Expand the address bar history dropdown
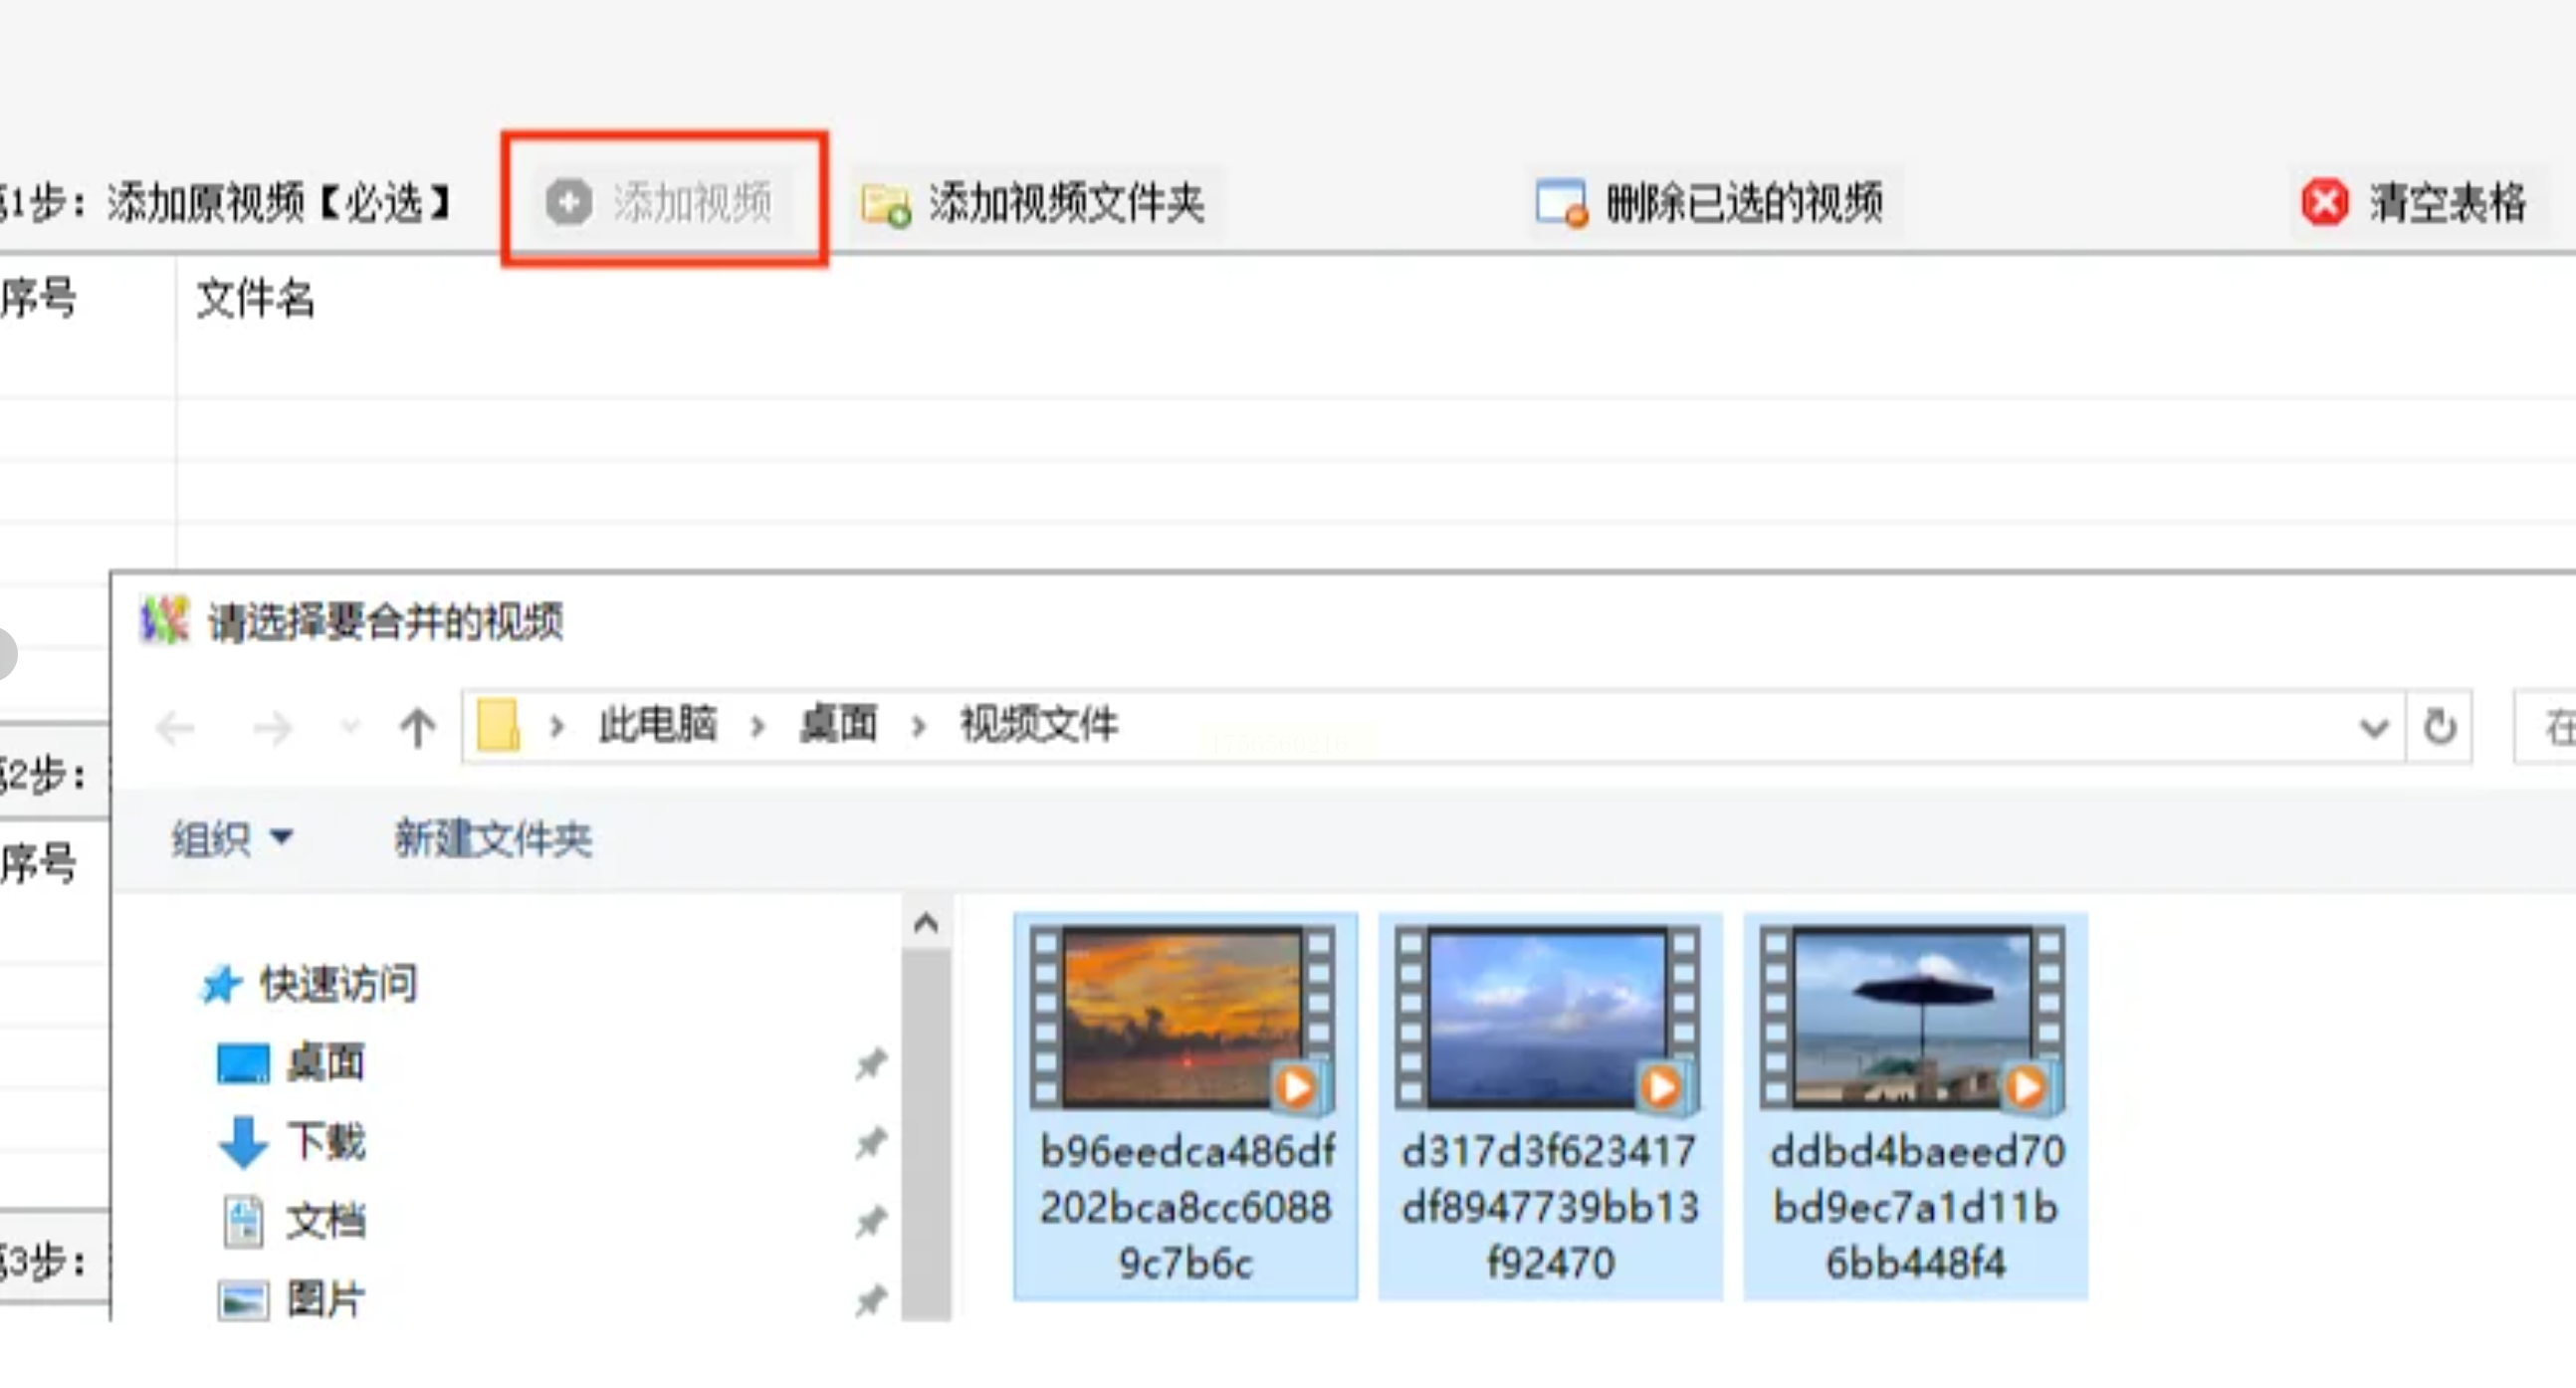2576x1388 pixels. pos(2374,727)
